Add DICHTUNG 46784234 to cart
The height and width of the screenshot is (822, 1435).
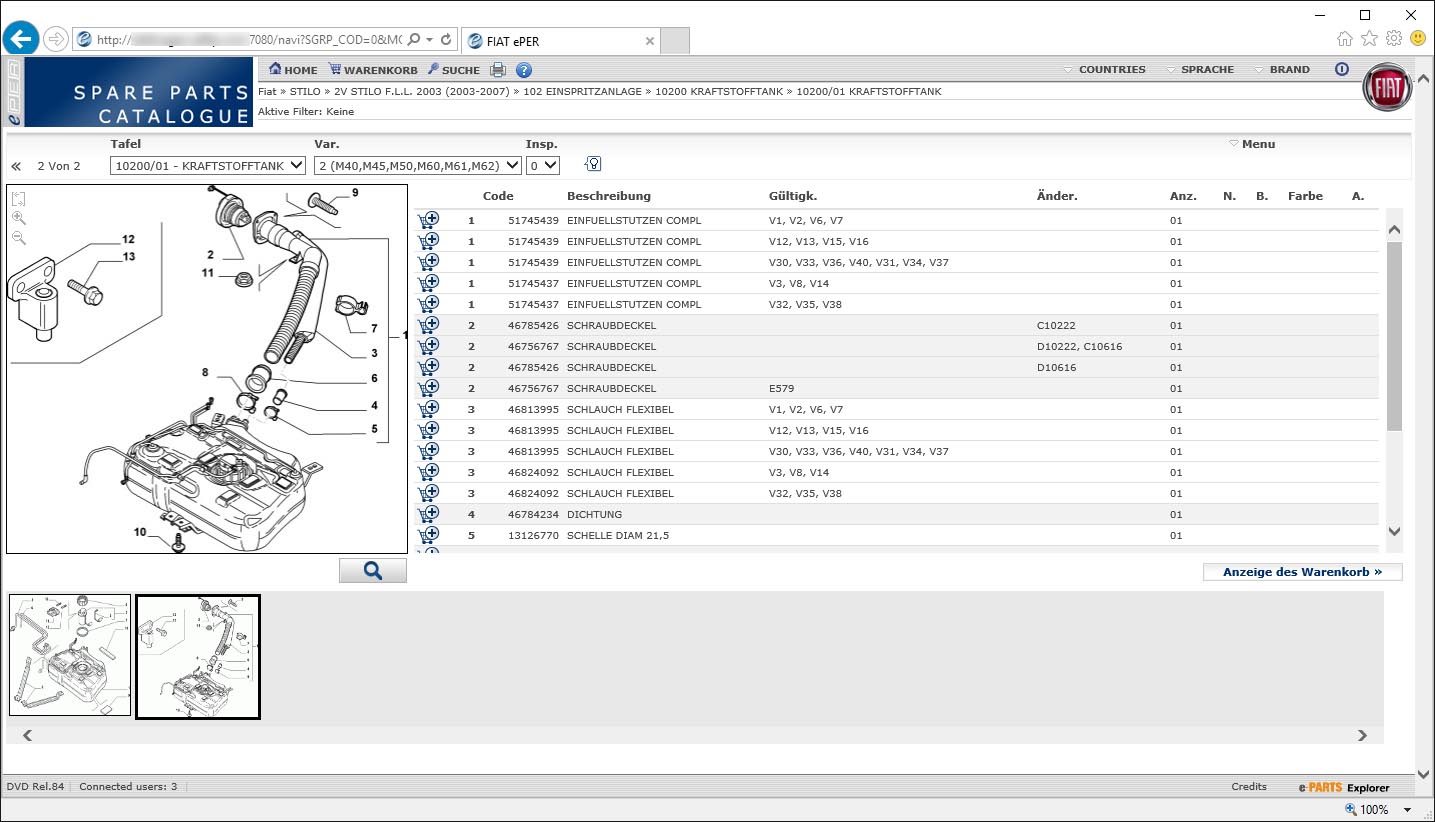(x=429, y=514)
